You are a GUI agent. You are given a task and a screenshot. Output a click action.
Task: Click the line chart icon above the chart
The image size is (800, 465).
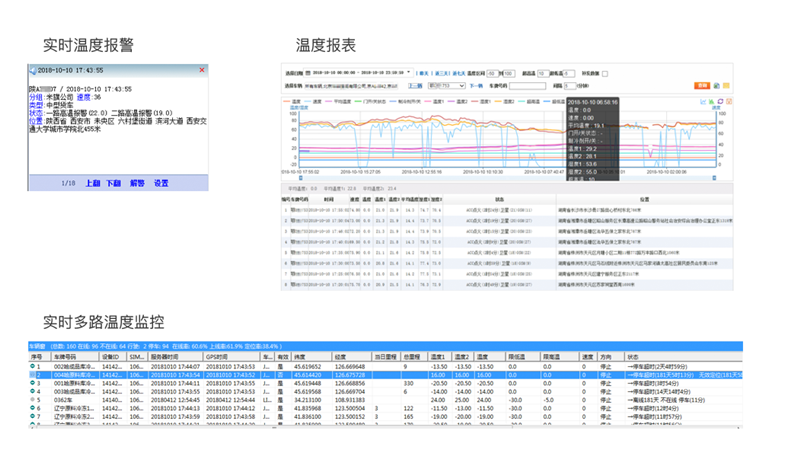[x=704, y=101]
